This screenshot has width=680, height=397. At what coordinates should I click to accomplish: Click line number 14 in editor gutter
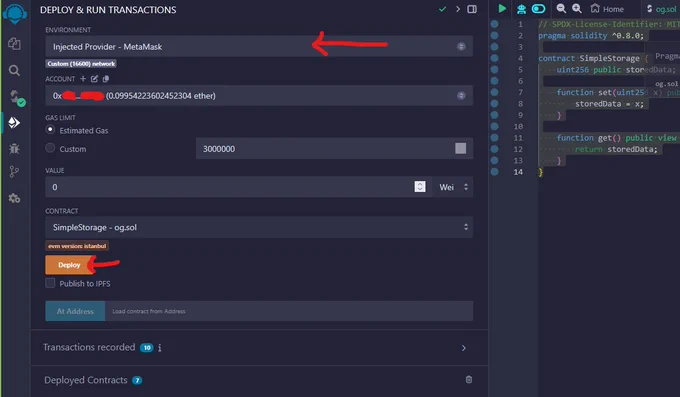pyautogui.click(x=518, y=172)
